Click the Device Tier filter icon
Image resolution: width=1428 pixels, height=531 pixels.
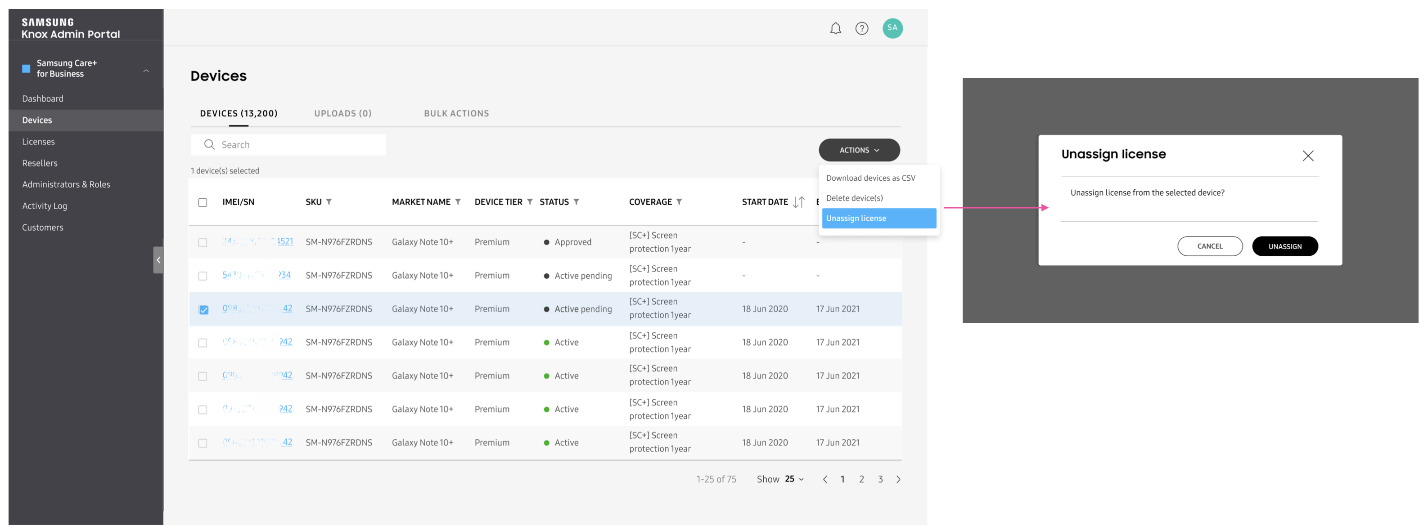(x=530, y=202)
